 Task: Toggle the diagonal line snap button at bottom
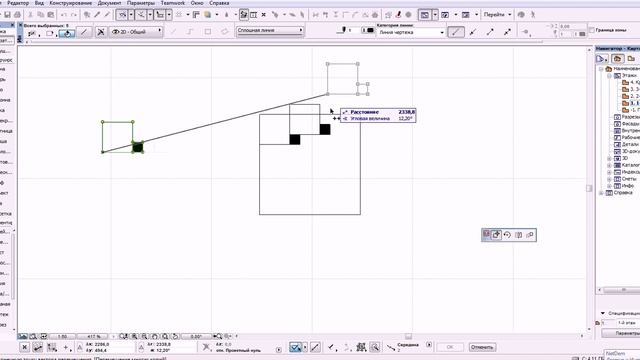point(315,347)
